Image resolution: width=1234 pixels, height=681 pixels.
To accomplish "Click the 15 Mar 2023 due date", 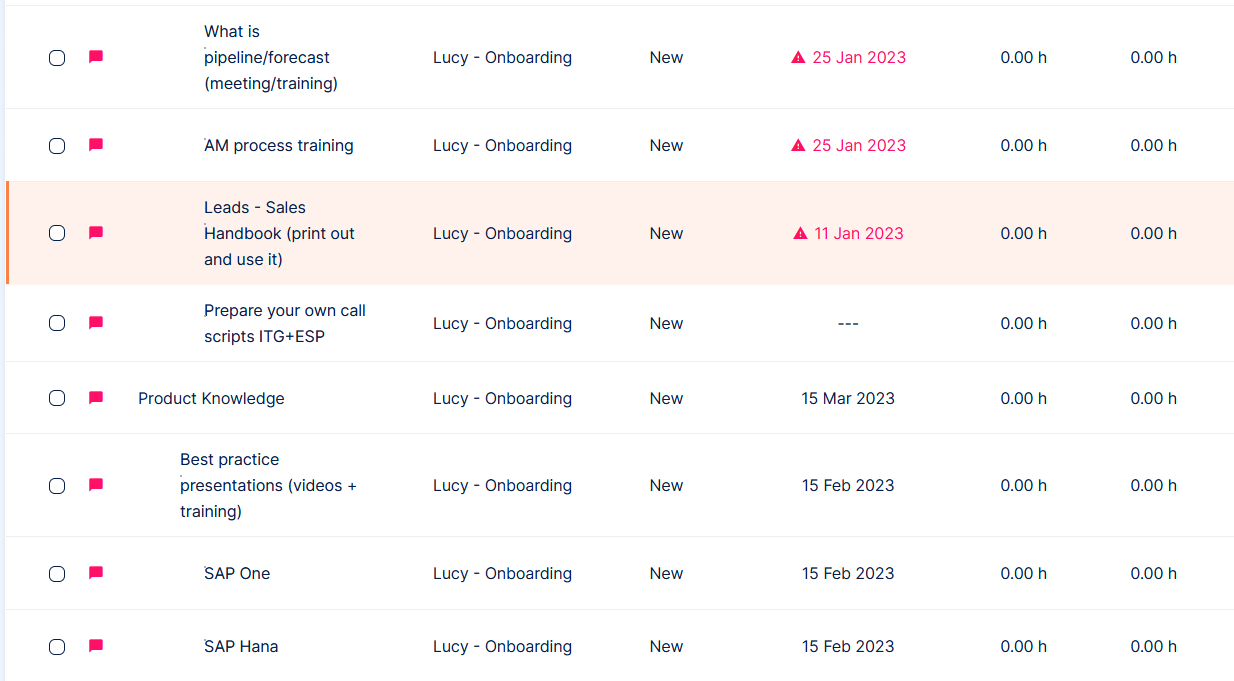I will coord(848,398).
